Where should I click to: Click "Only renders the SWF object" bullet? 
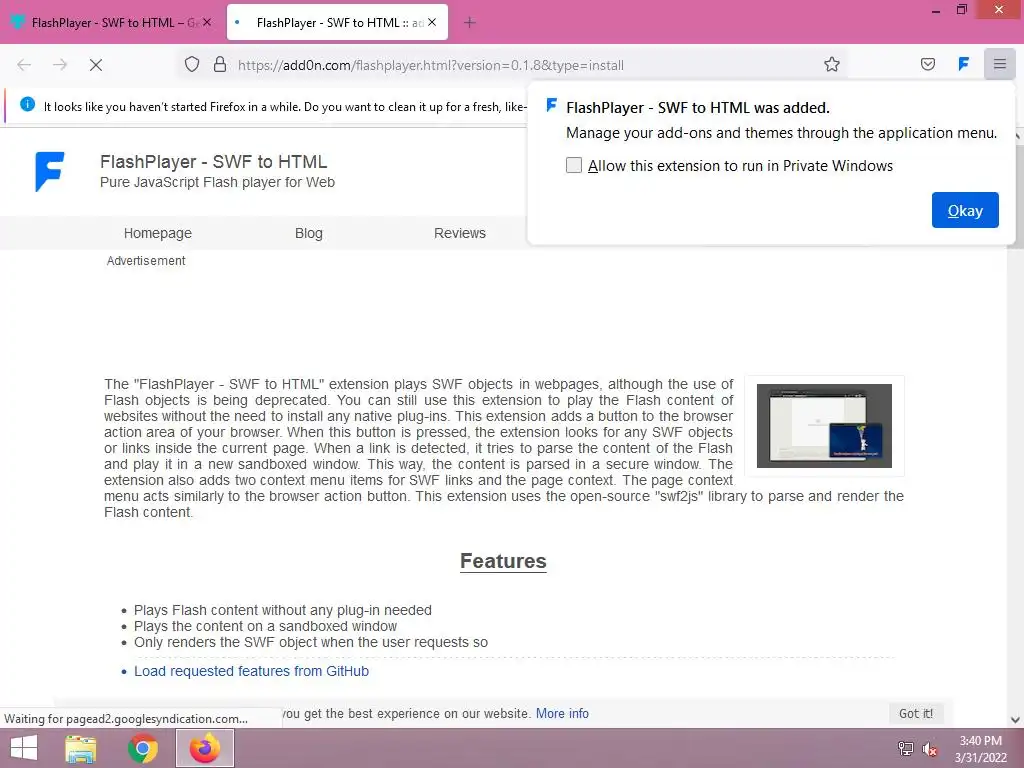[x=311, y=642]
